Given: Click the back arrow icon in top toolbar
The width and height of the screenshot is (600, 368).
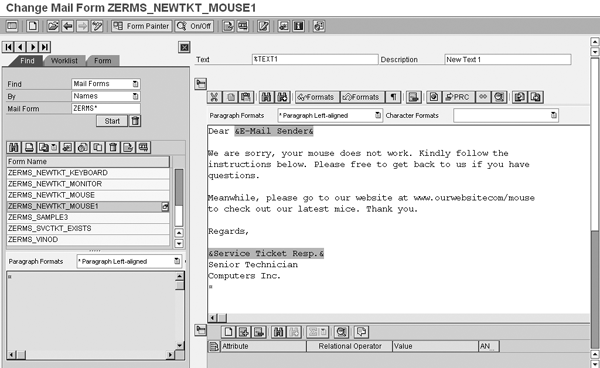Looking at the screenshot, I should pyautogui.click(x=68, y=26).
